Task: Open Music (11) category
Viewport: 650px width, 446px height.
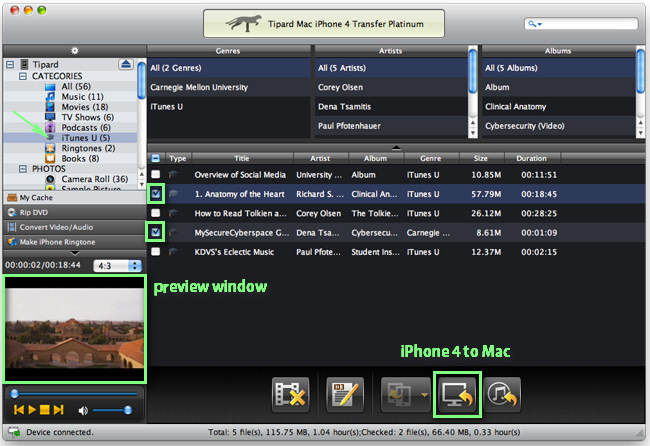Action: [x=82, y=97]
